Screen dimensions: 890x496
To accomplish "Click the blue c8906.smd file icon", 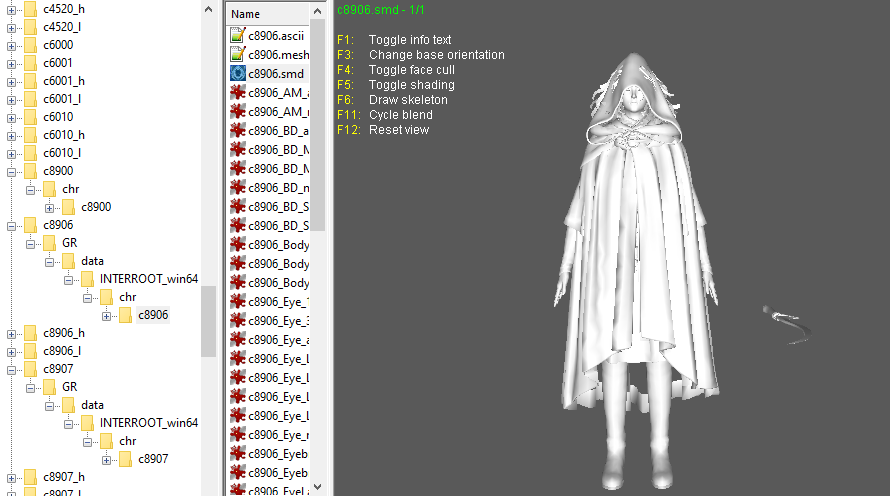I will point(238,74).
